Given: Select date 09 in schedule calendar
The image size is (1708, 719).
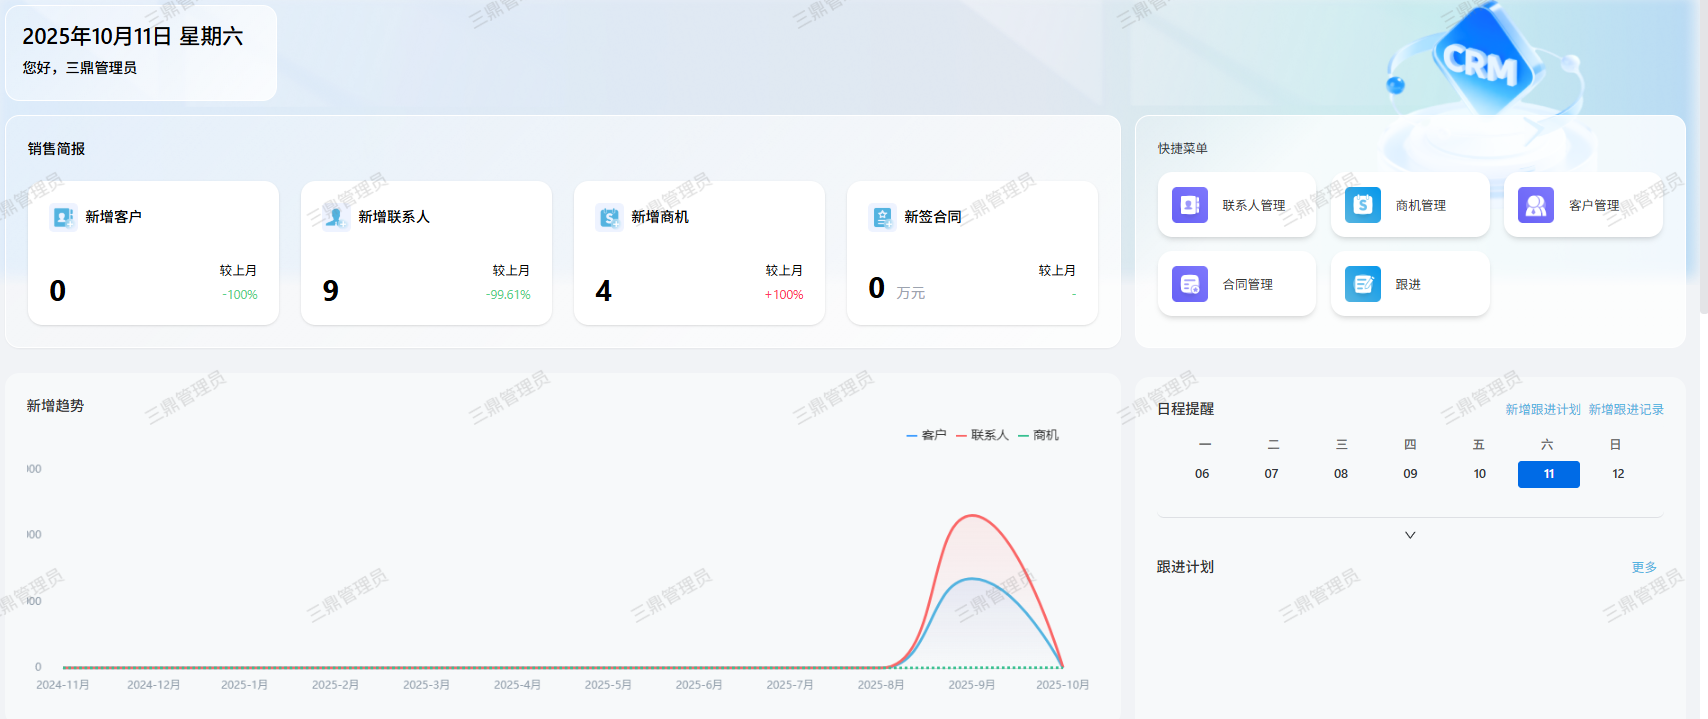Looking at the screenshot, I should coord(1410,474).
